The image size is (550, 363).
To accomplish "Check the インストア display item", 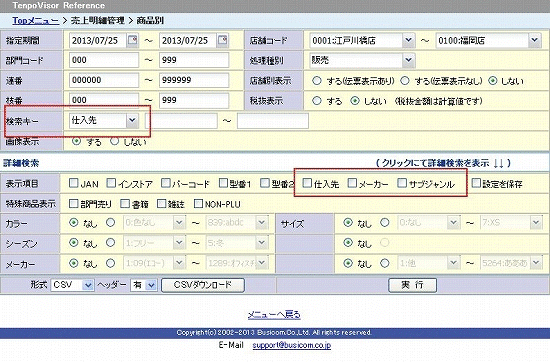I will click(x=111, y=183).
